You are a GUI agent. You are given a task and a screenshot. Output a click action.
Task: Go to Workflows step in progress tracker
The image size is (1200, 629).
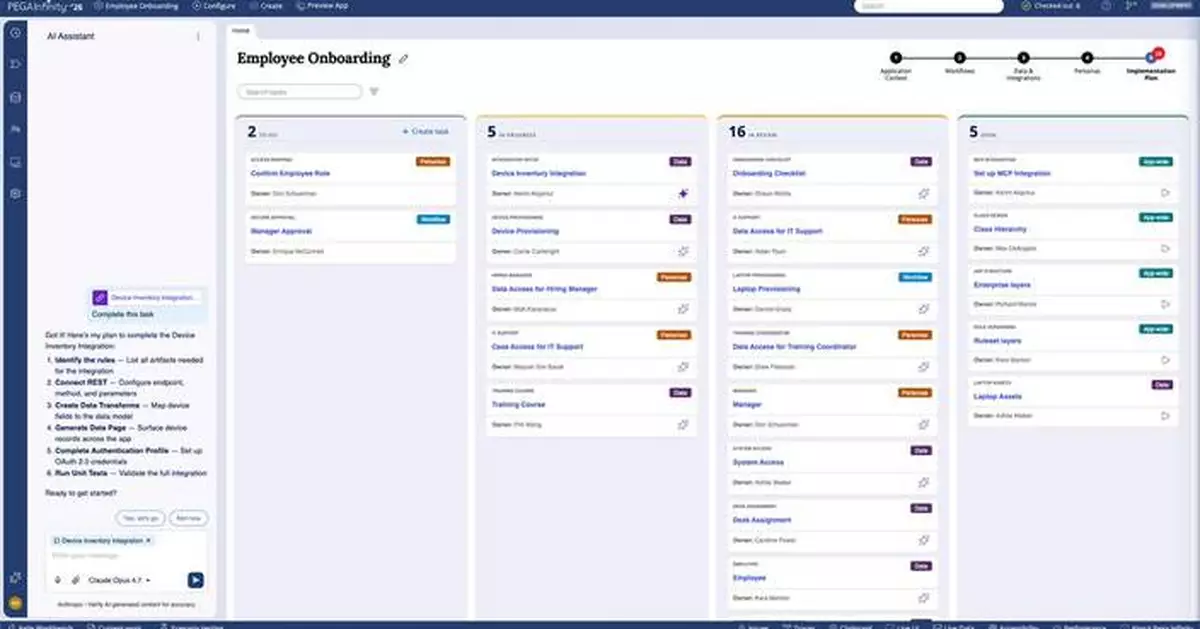pos(959,63)
